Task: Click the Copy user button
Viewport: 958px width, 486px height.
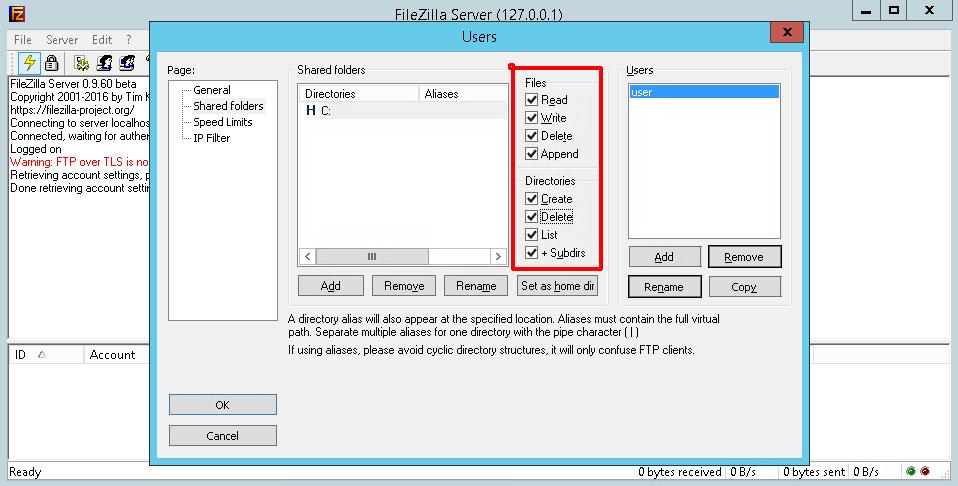Action: [744, 287]
